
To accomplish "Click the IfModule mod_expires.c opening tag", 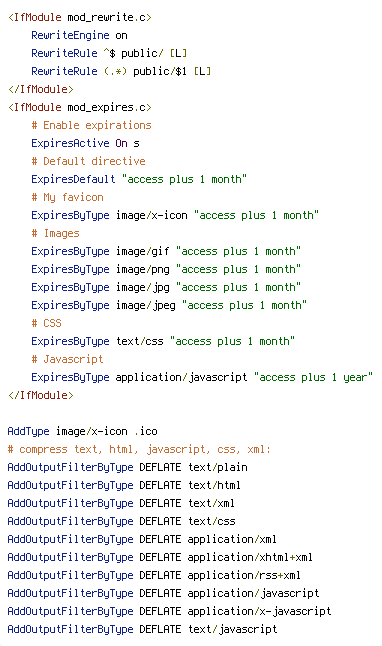I will pos(80,108).
